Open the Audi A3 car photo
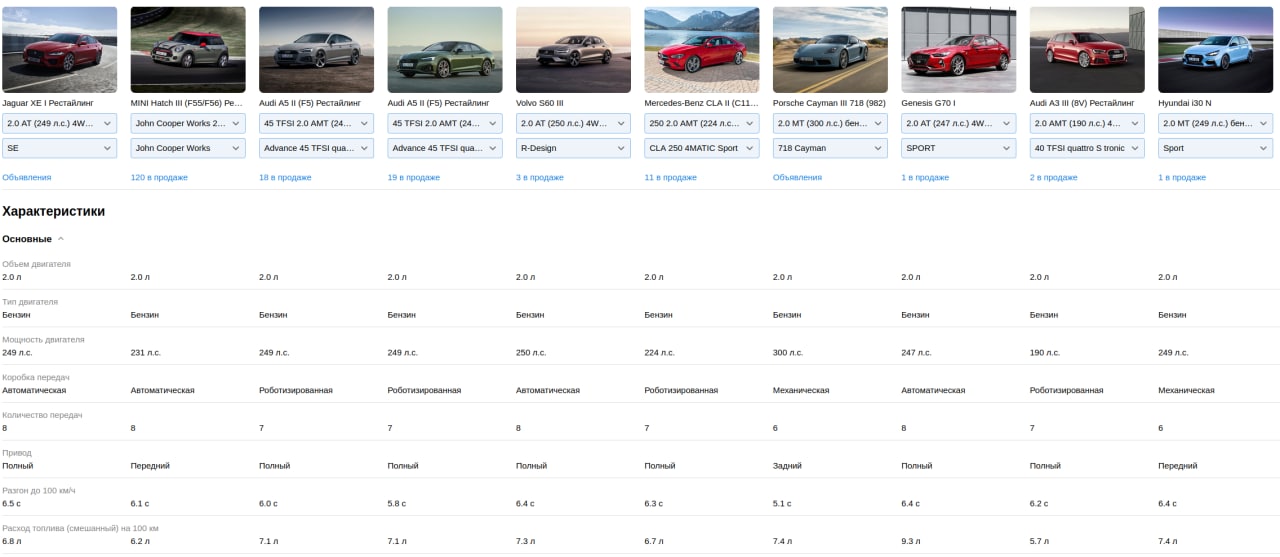 (1087, 50)
